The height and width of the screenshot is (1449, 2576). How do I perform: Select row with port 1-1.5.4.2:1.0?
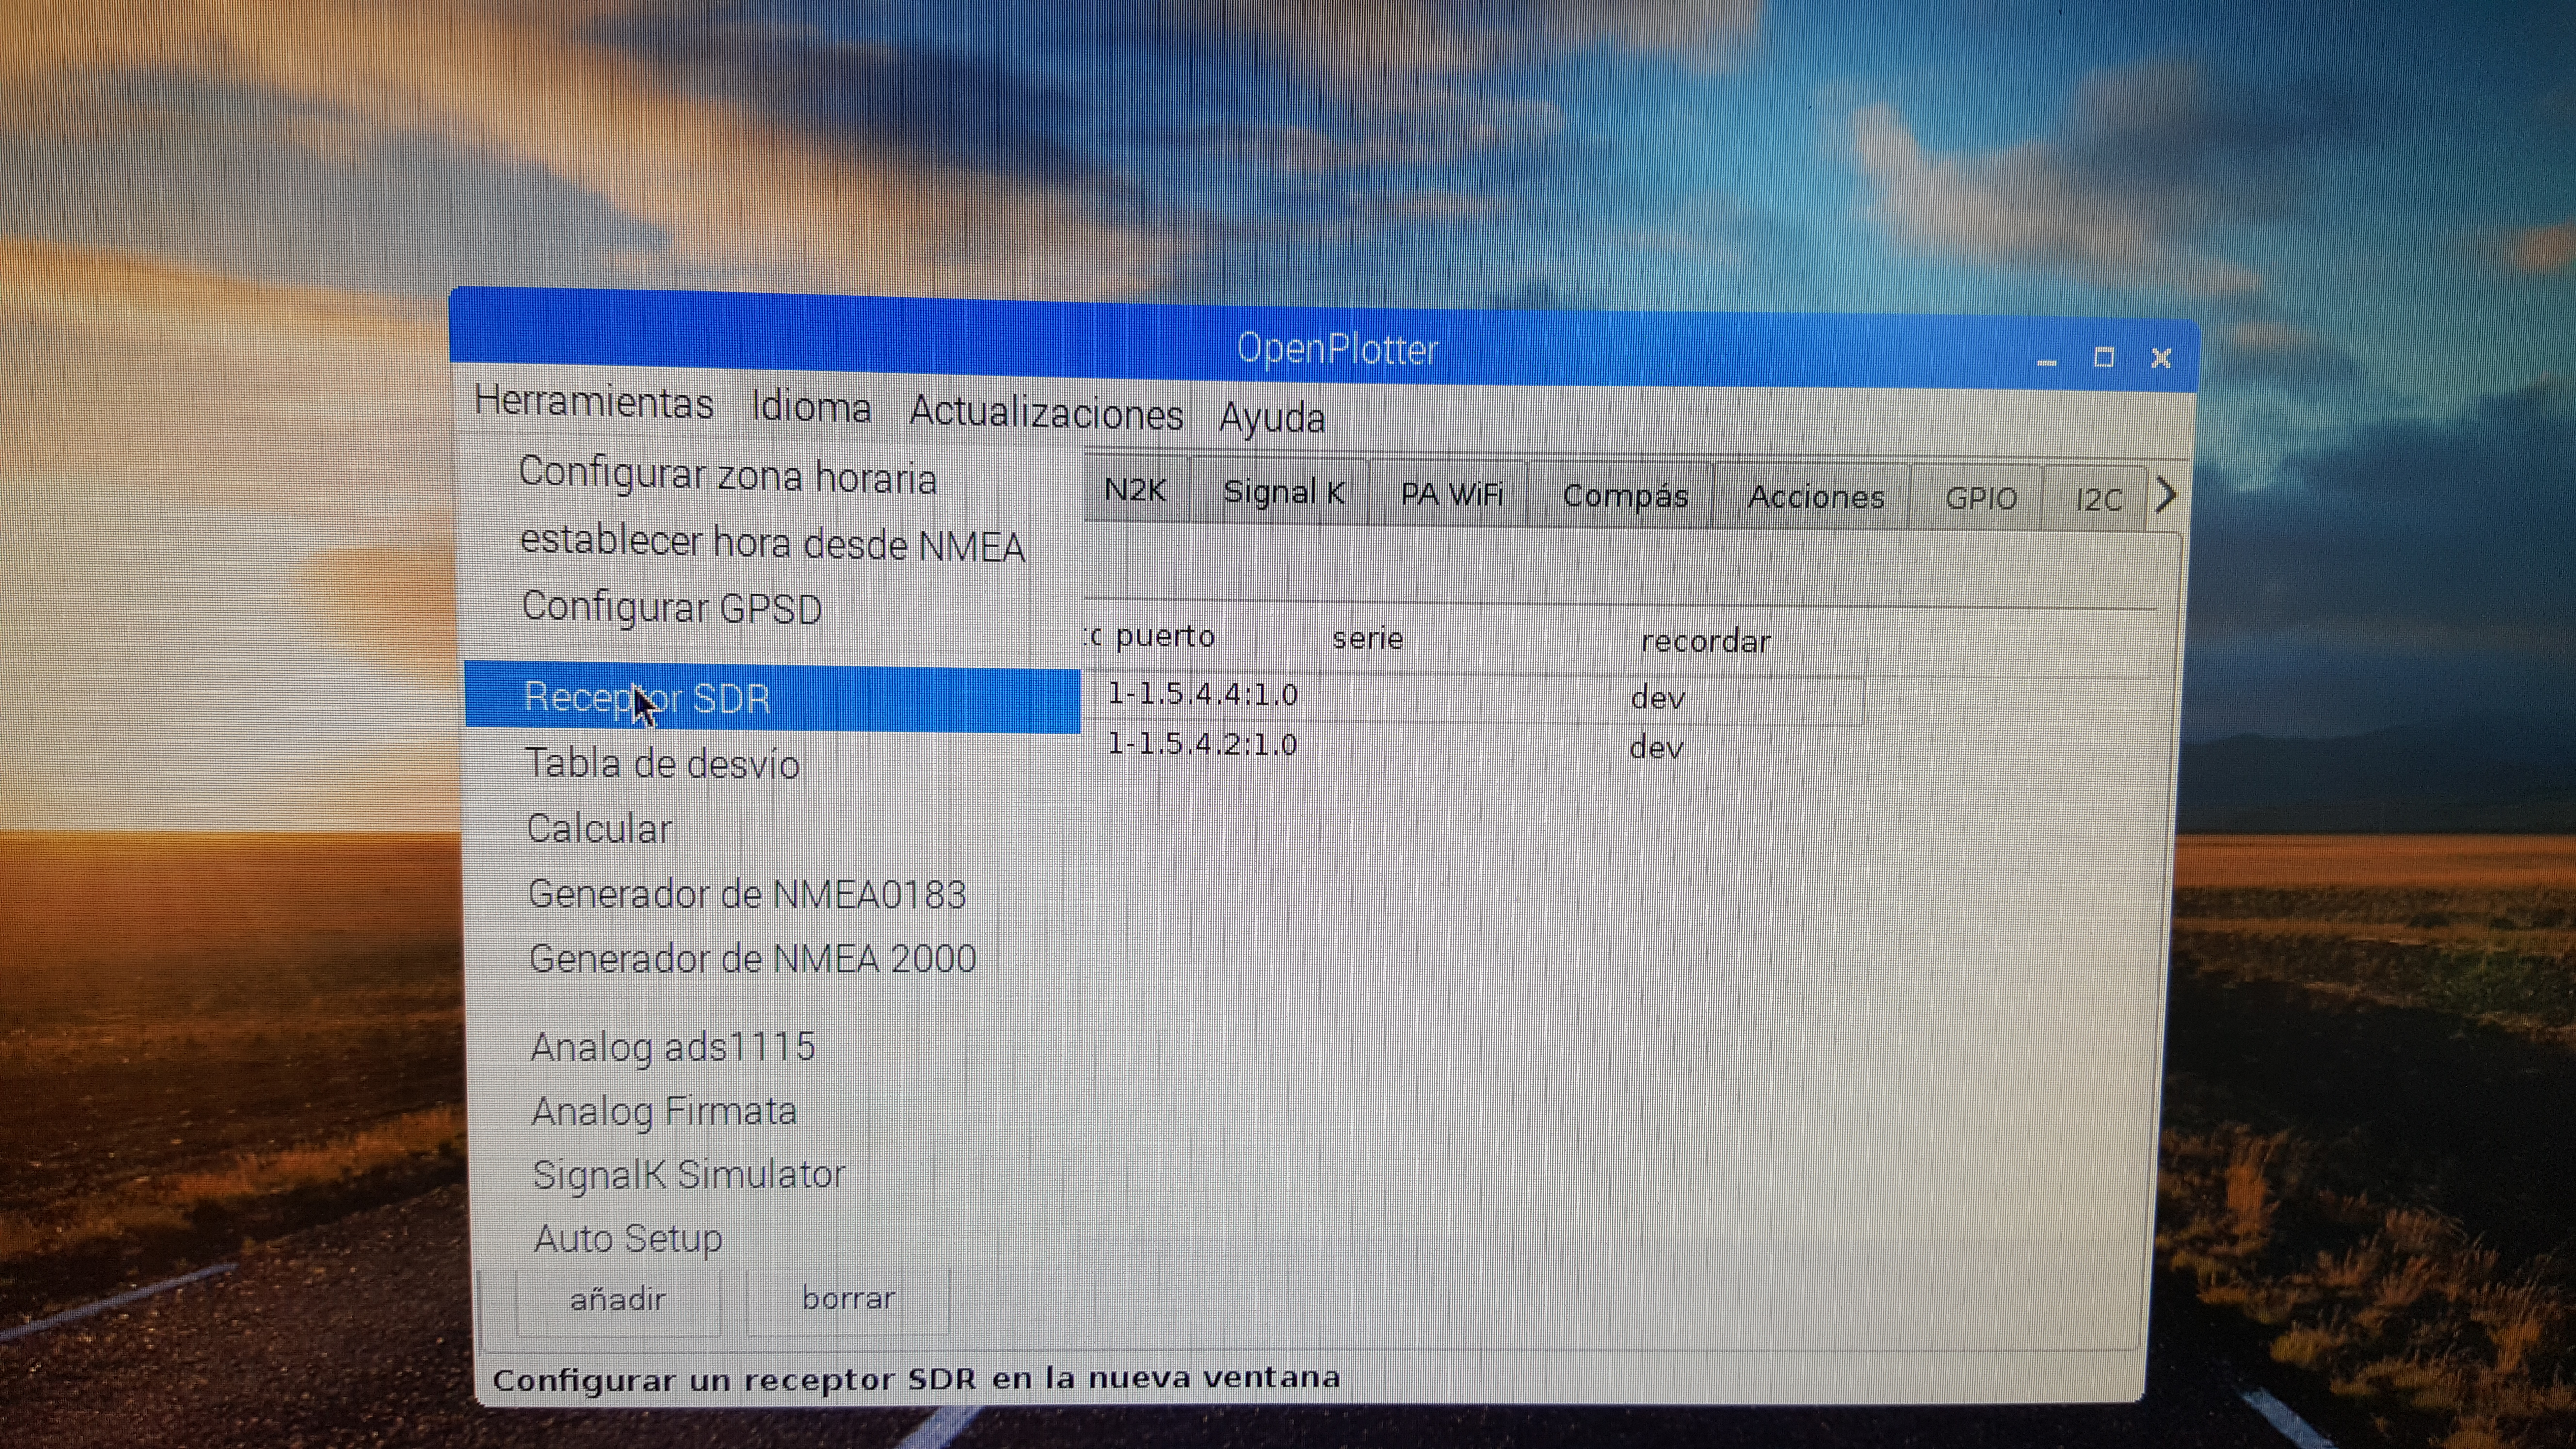click(x=1474, y=746)
